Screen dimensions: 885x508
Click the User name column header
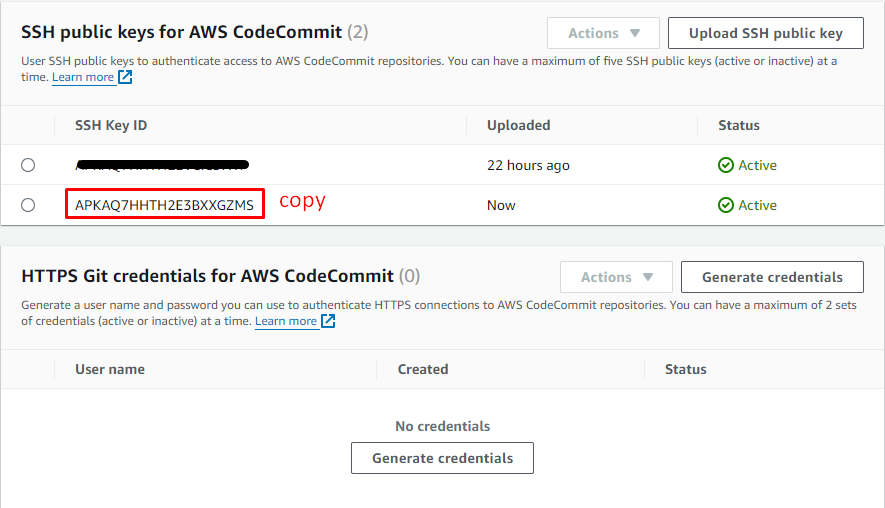110,369
